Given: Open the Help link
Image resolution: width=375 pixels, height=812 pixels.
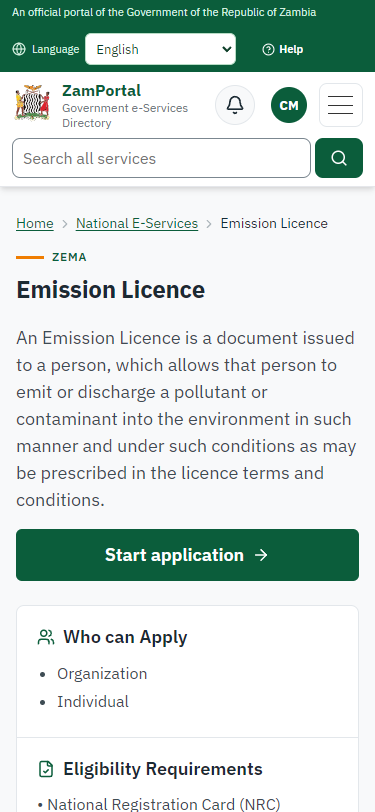Looking at the screenshot, I should [x=283, y=49].
